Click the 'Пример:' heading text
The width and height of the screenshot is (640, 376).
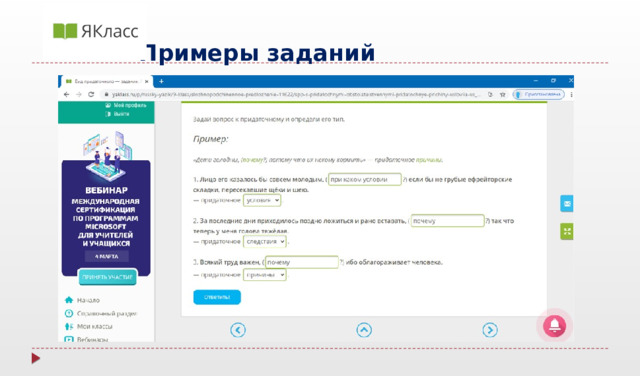(x=211, y=139)
